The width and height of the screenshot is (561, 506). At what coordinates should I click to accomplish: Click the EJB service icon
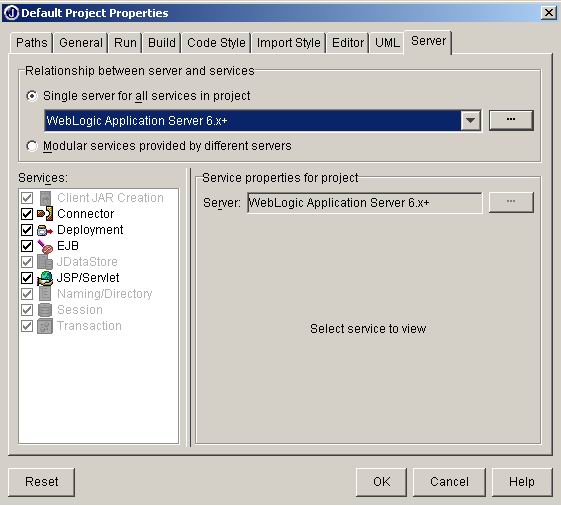45,246
